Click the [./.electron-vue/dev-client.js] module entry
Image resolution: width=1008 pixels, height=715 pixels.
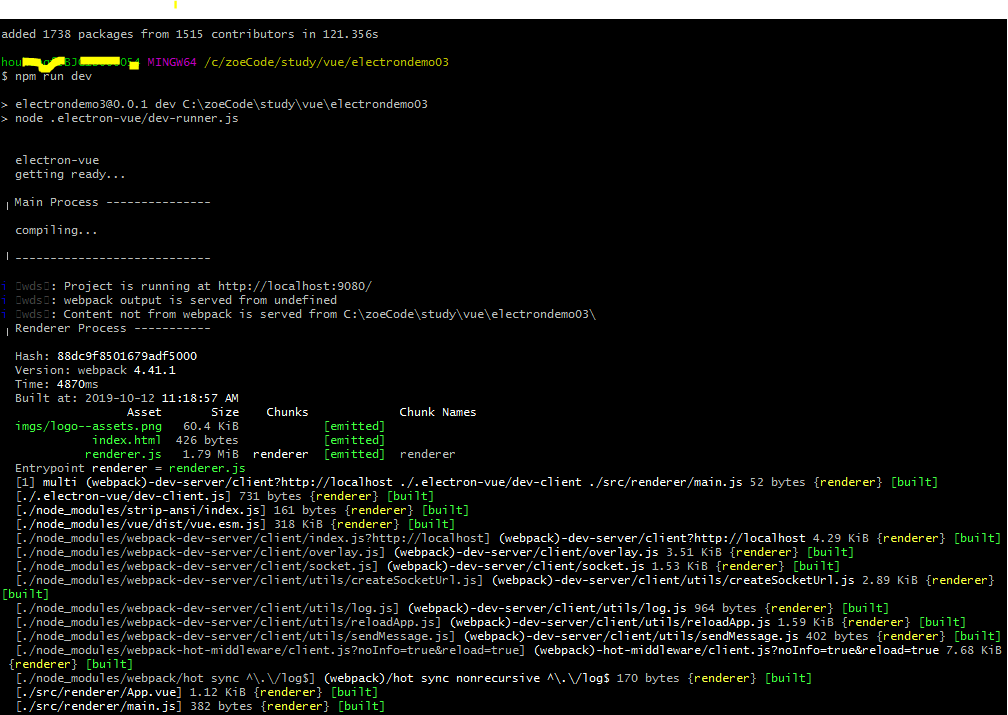tap(123, 496)
